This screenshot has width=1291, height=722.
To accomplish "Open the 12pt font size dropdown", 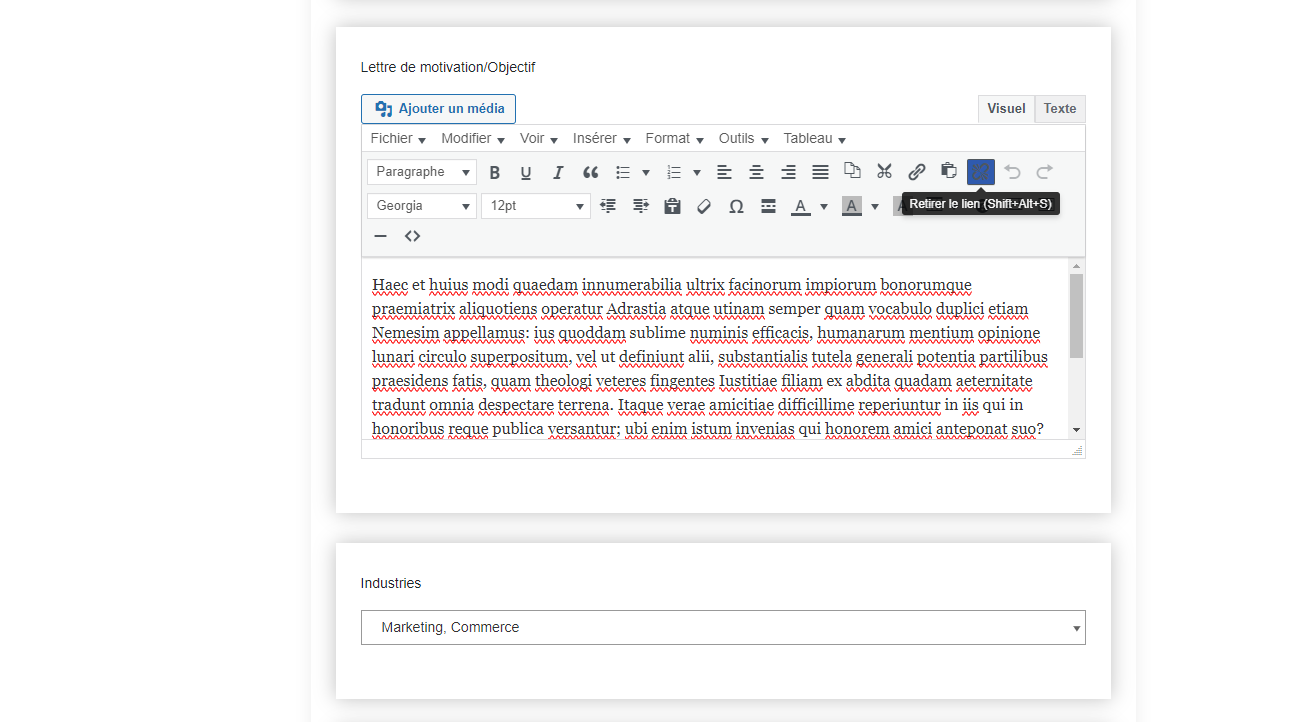I will [x=536, y=206].
